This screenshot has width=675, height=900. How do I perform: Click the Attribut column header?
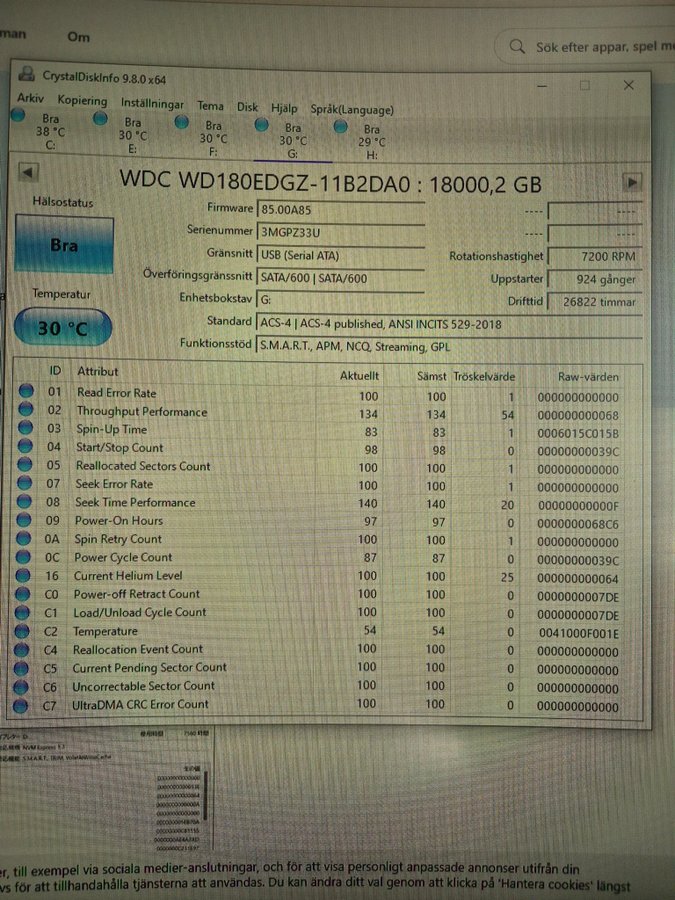(x=98, y=371)
